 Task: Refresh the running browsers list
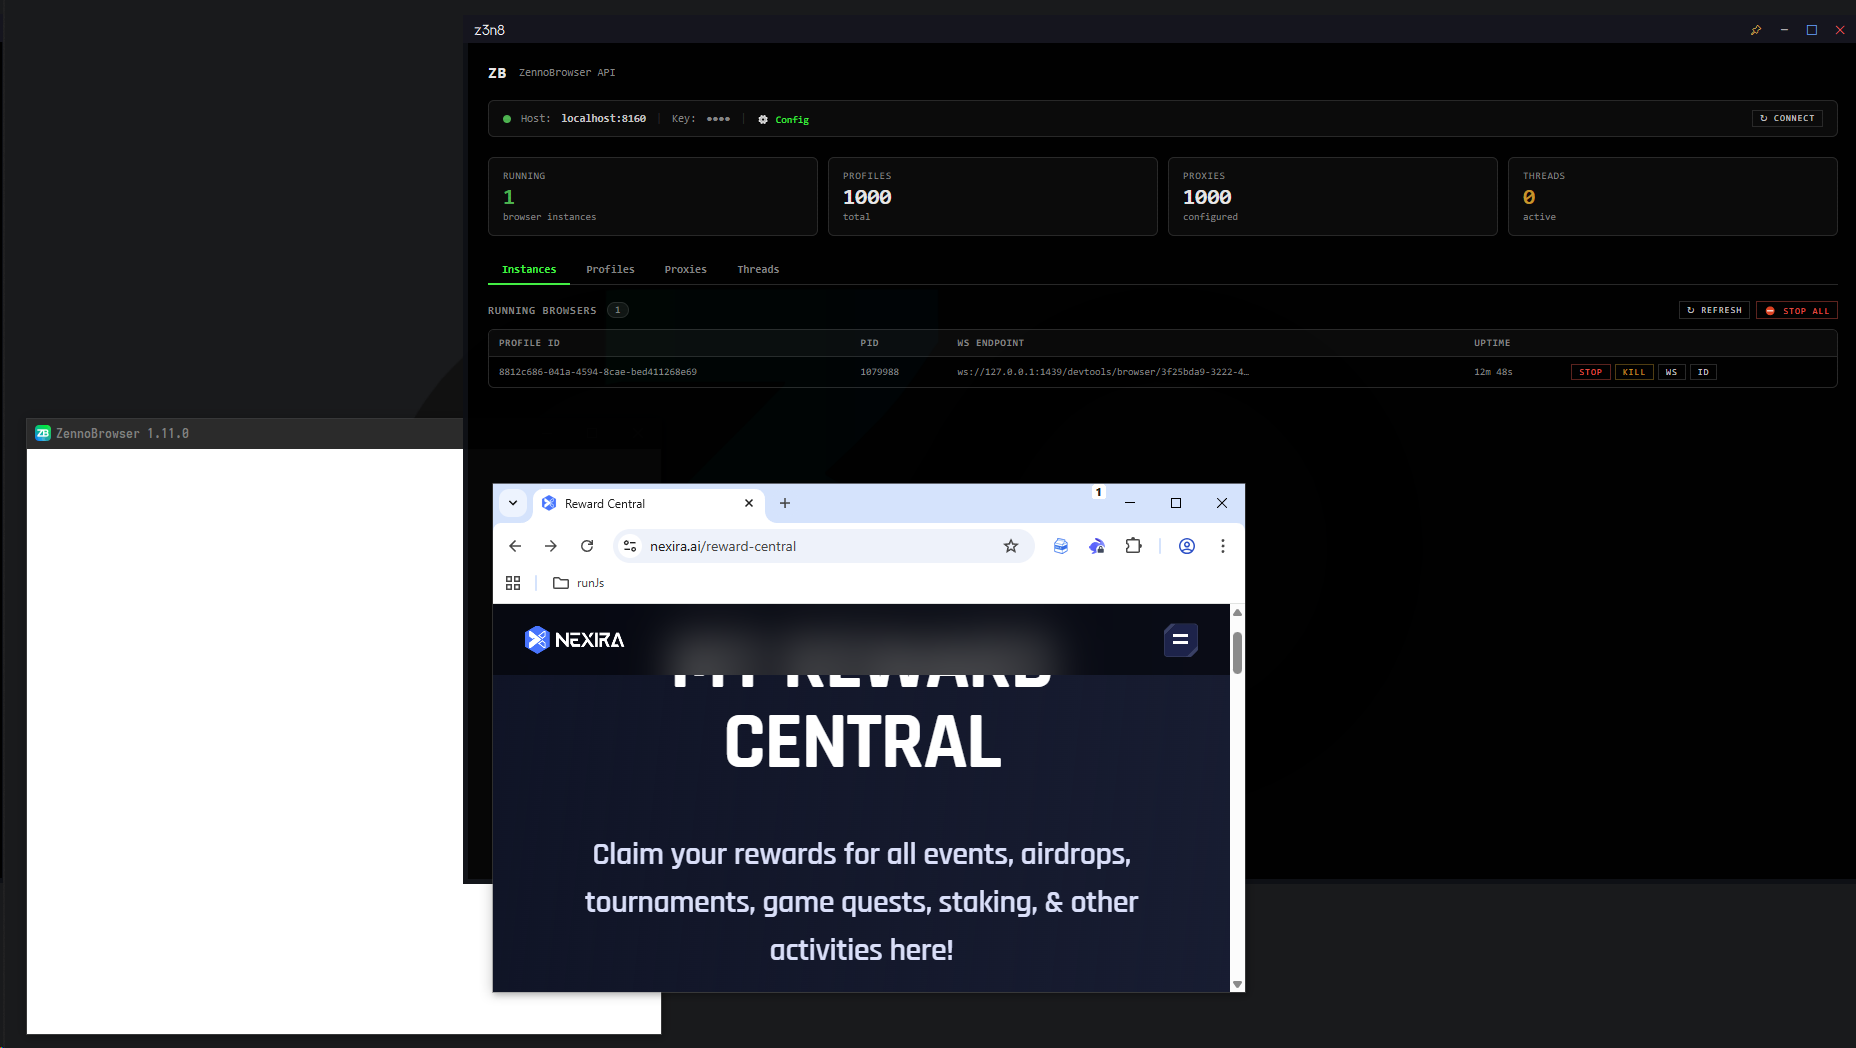click(1714, 310)
